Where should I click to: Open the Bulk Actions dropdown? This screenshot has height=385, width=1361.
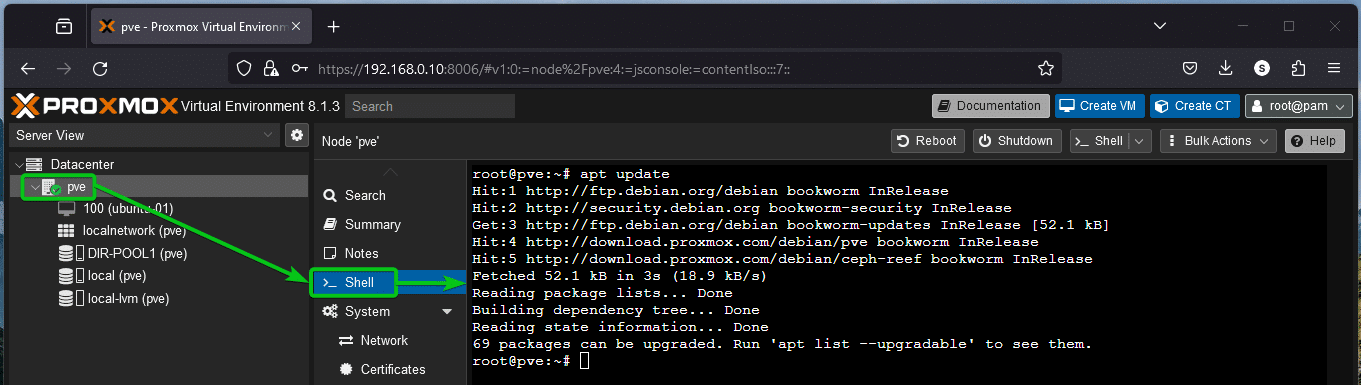pyautogui.click(x=1218, y=141)
